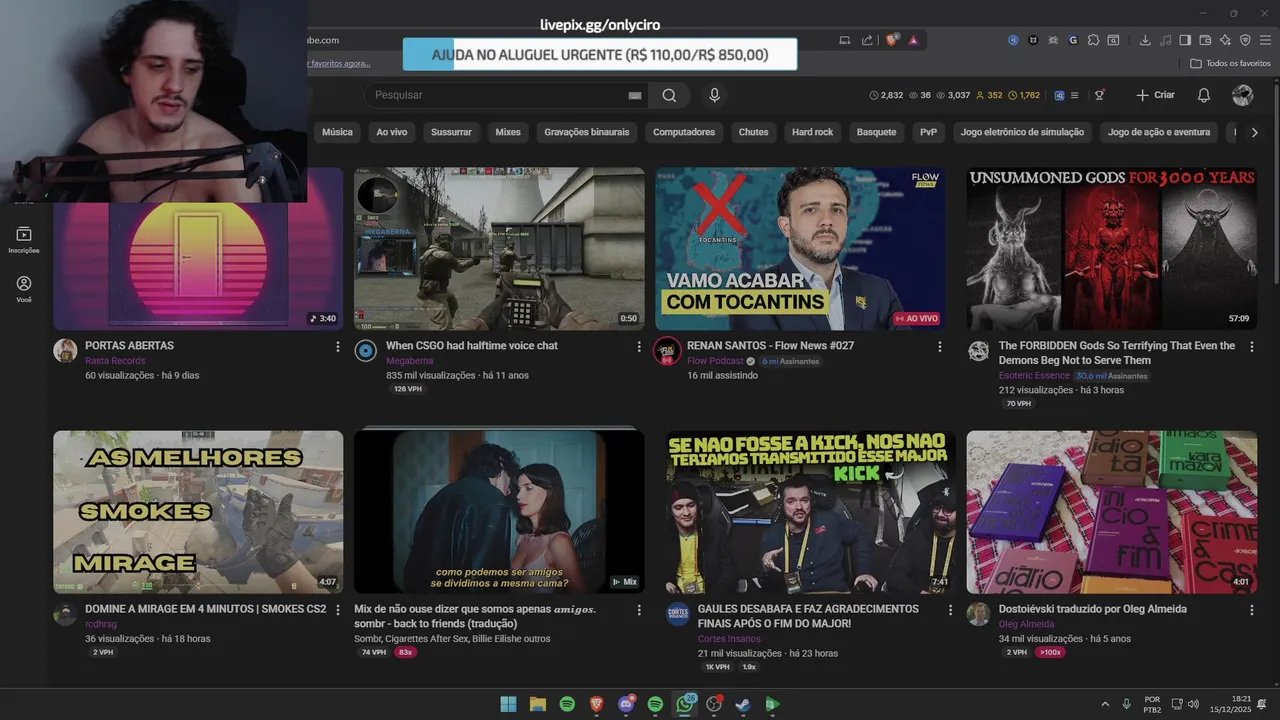Open the Brave playlist music note icon
Viewport: 1280px width, 720px height.
click(x=1165, y=40)
